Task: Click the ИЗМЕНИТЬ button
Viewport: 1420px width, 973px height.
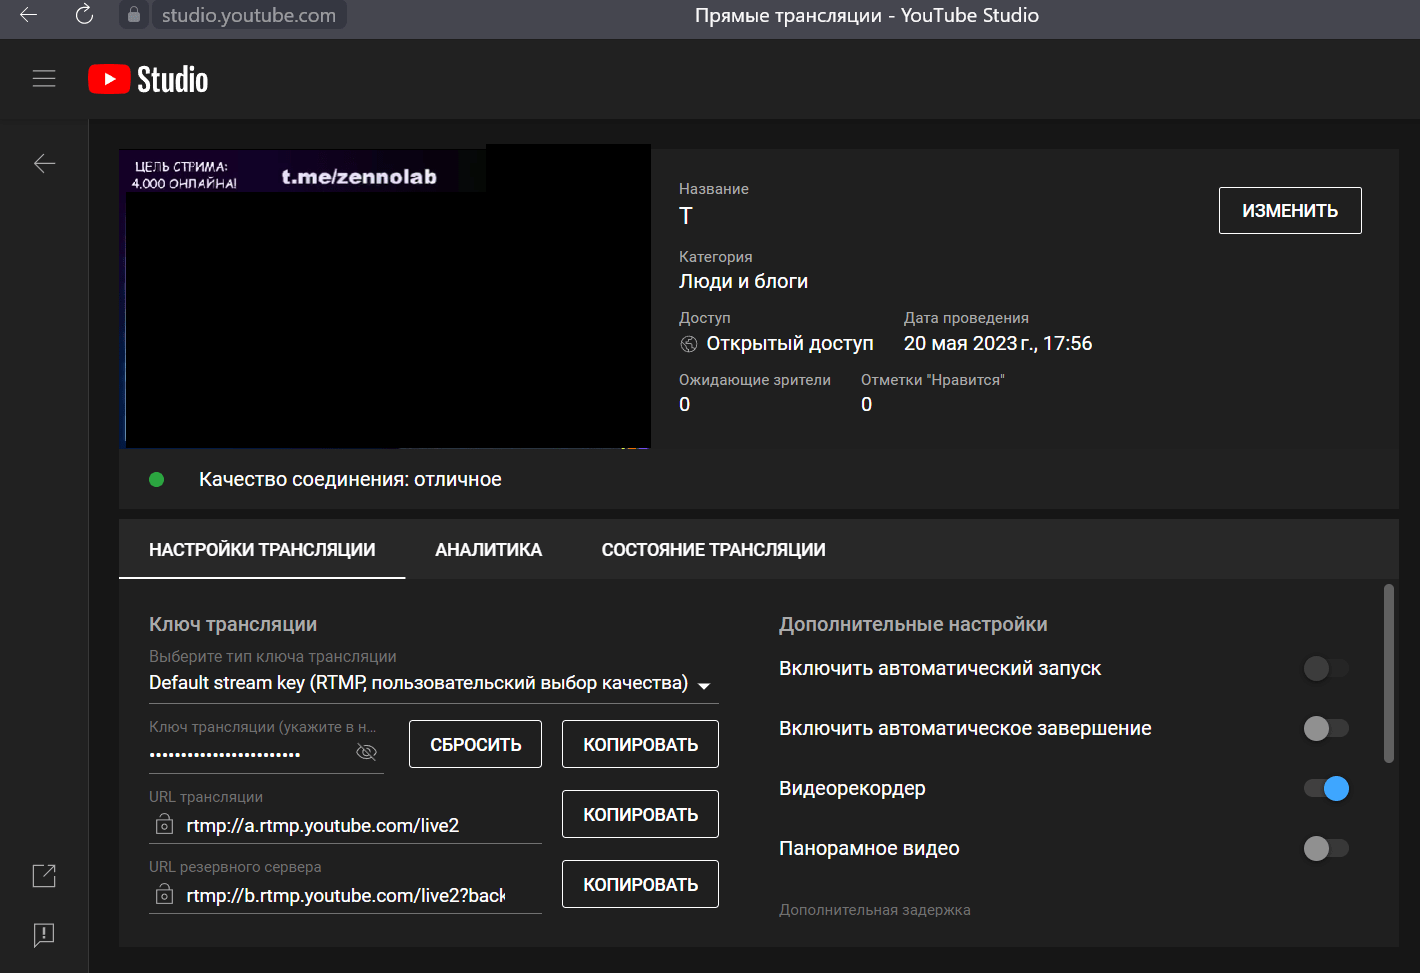Action: pyautogui.click(x=1290, y=211)
